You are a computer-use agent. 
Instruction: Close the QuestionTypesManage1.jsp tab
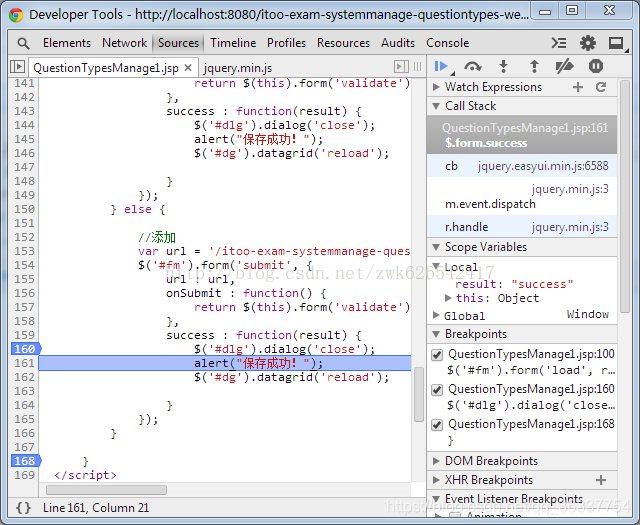(188, 67)
